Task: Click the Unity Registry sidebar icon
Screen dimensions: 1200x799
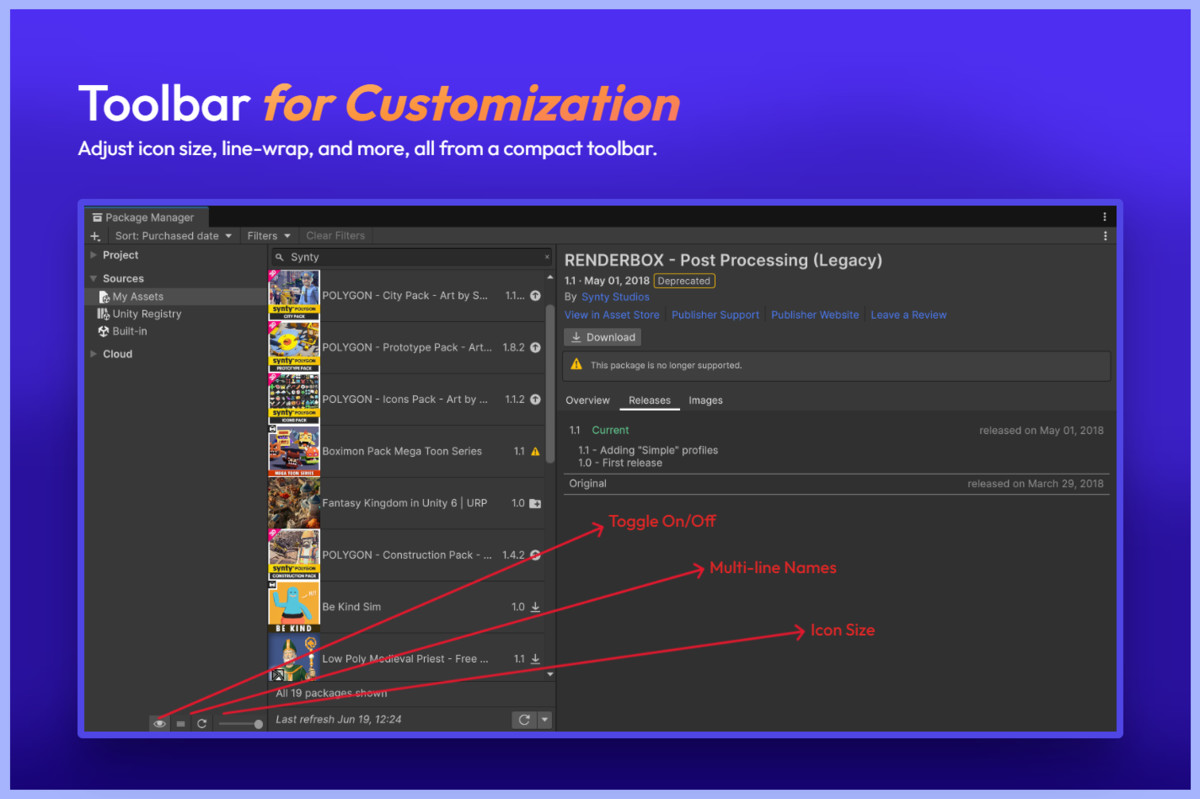Action: pos(103,314)
